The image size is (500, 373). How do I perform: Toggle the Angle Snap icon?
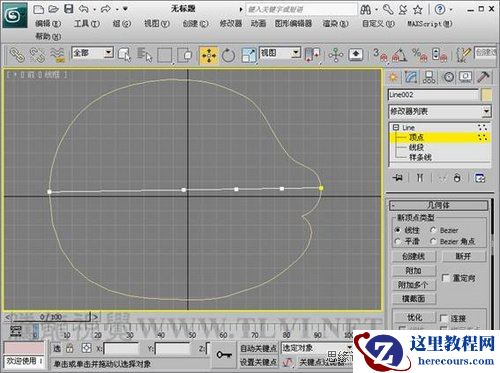point(400,55)
